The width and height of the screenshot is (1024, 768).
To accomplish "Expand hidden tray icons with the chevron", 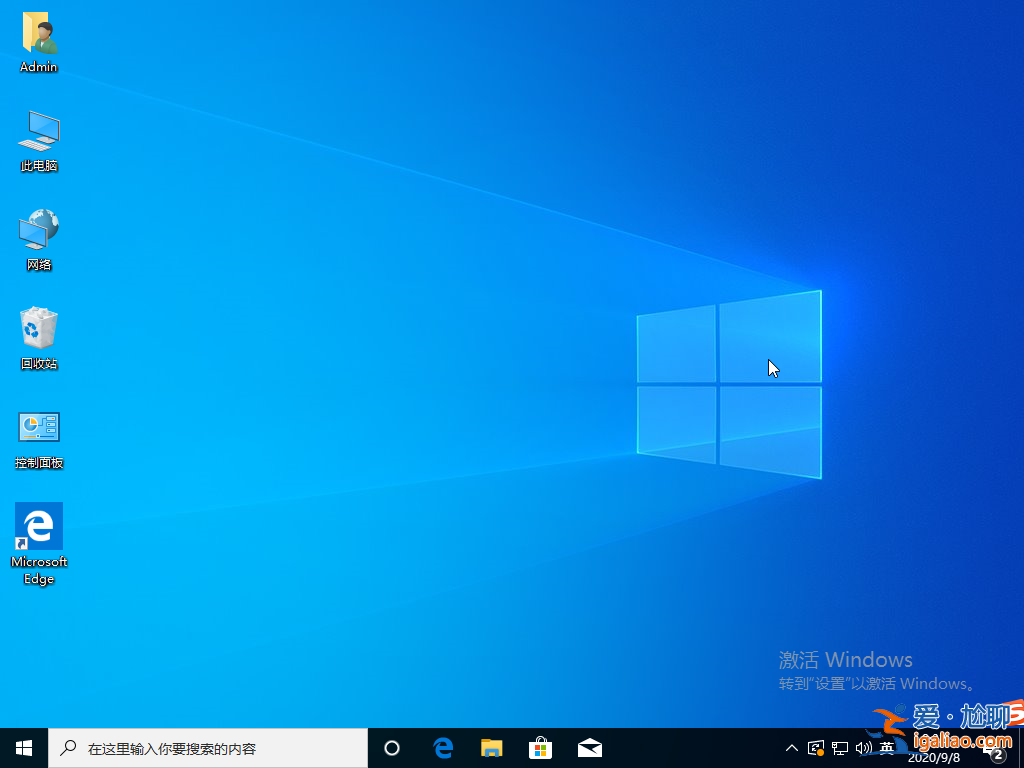I will click(791, 747).
